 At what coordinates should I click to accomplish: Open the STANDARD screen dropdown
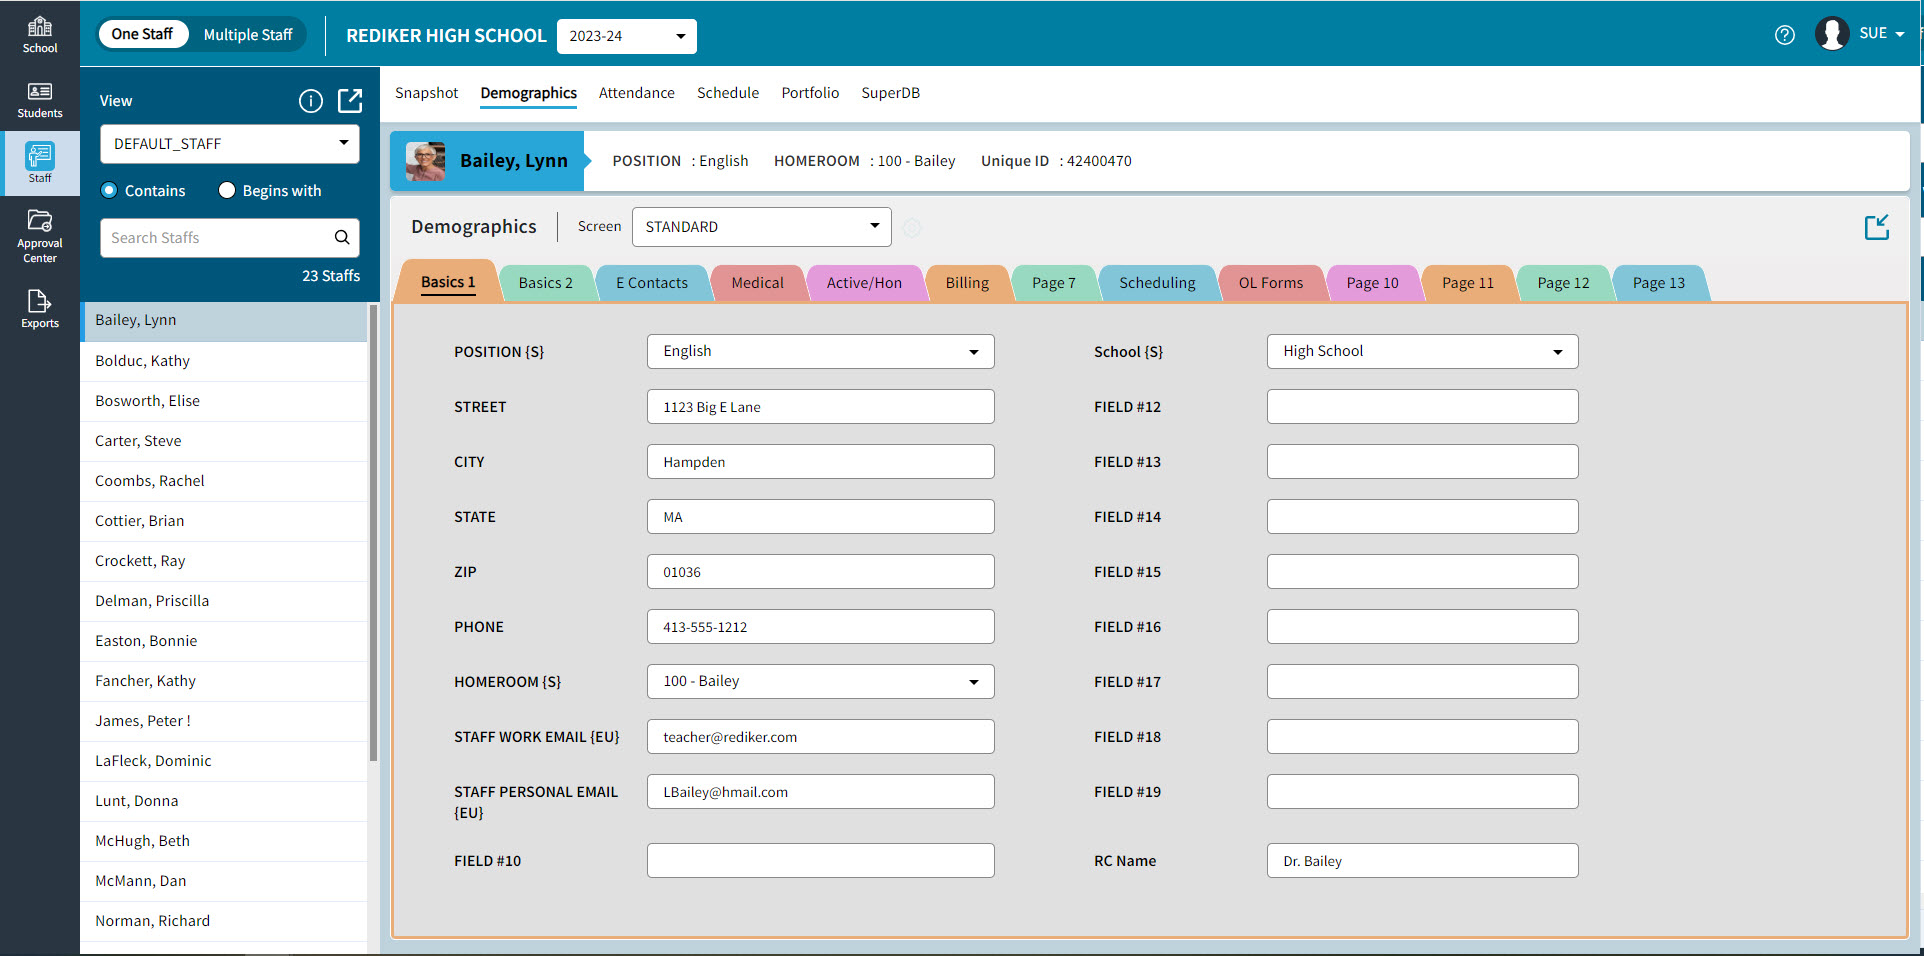click(x=761, y=227)
